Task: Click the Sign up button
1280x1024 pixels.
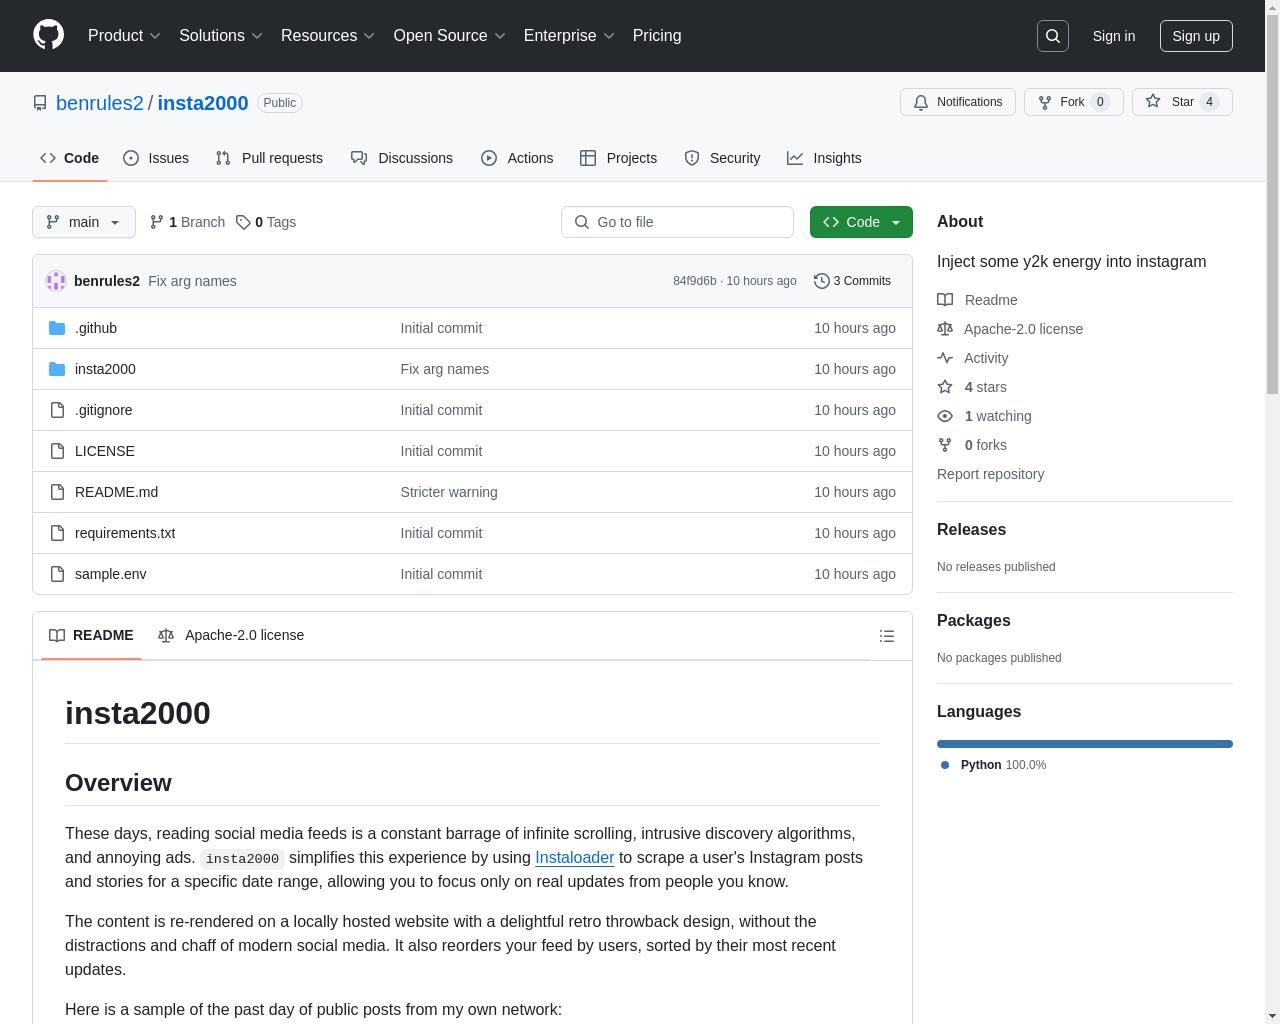Action: coord(1196,36)
